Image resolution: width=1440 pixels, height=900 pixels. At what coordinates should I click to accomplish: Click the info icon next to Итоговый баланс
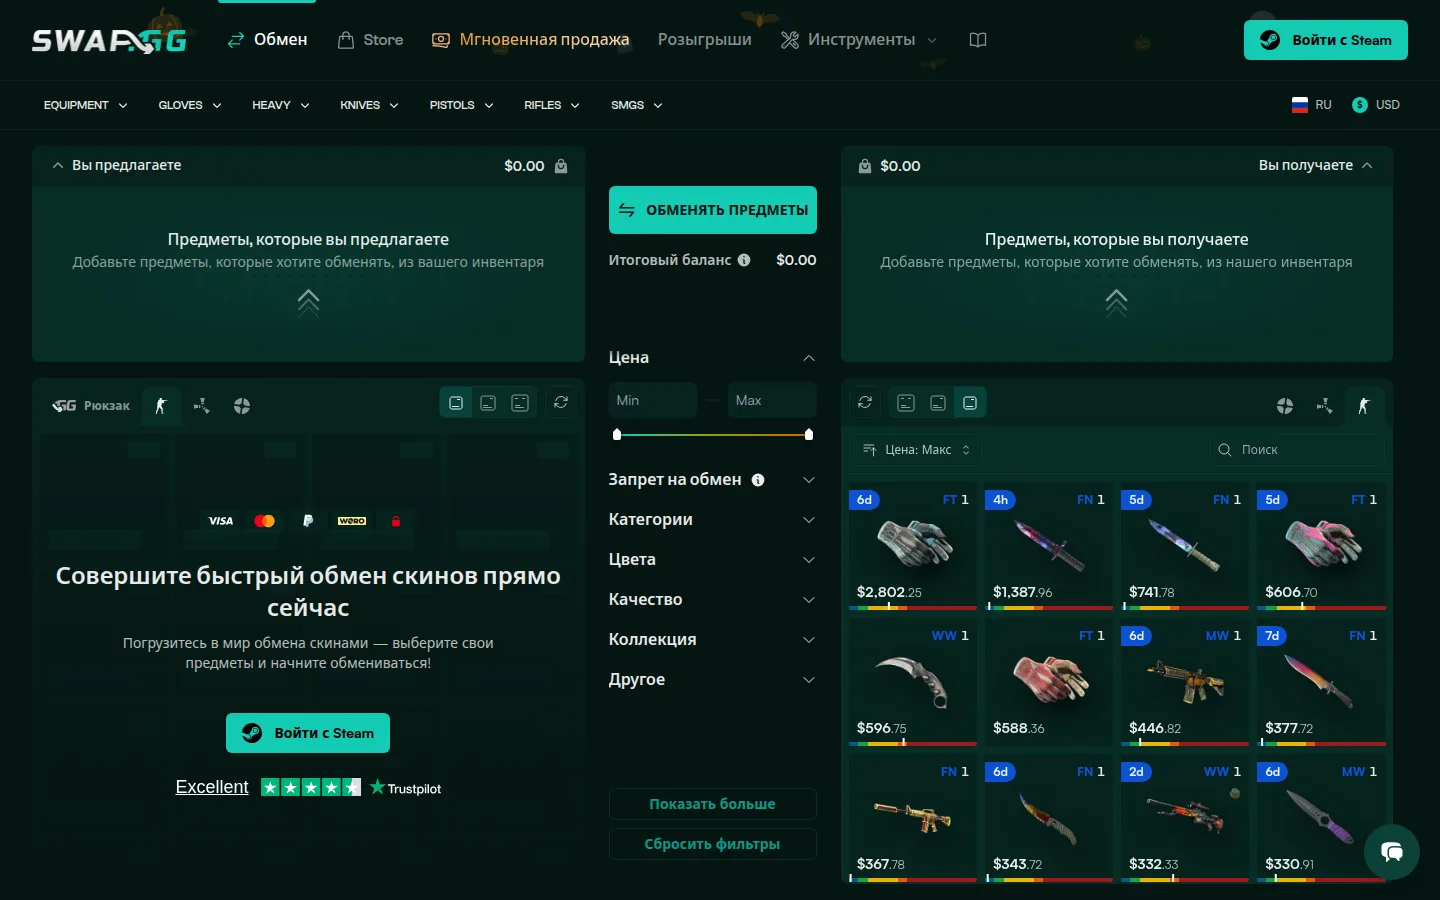click(x=744, y=260)
